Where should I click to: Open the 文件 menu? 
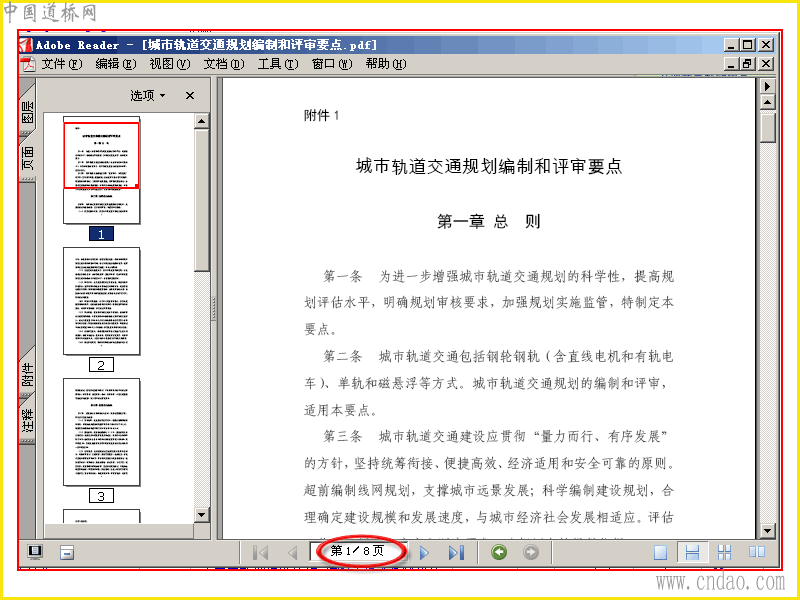coord(62,64)
